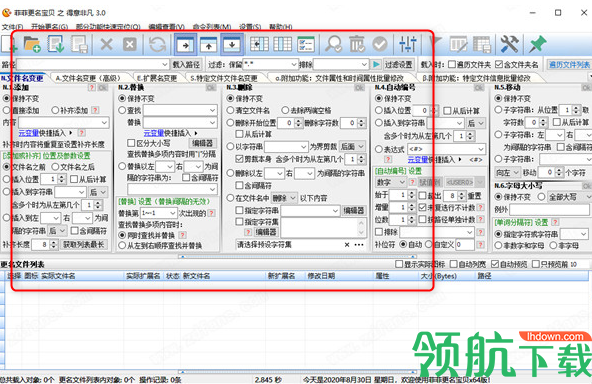Click the import list icon with green arrow

[56, 44]
